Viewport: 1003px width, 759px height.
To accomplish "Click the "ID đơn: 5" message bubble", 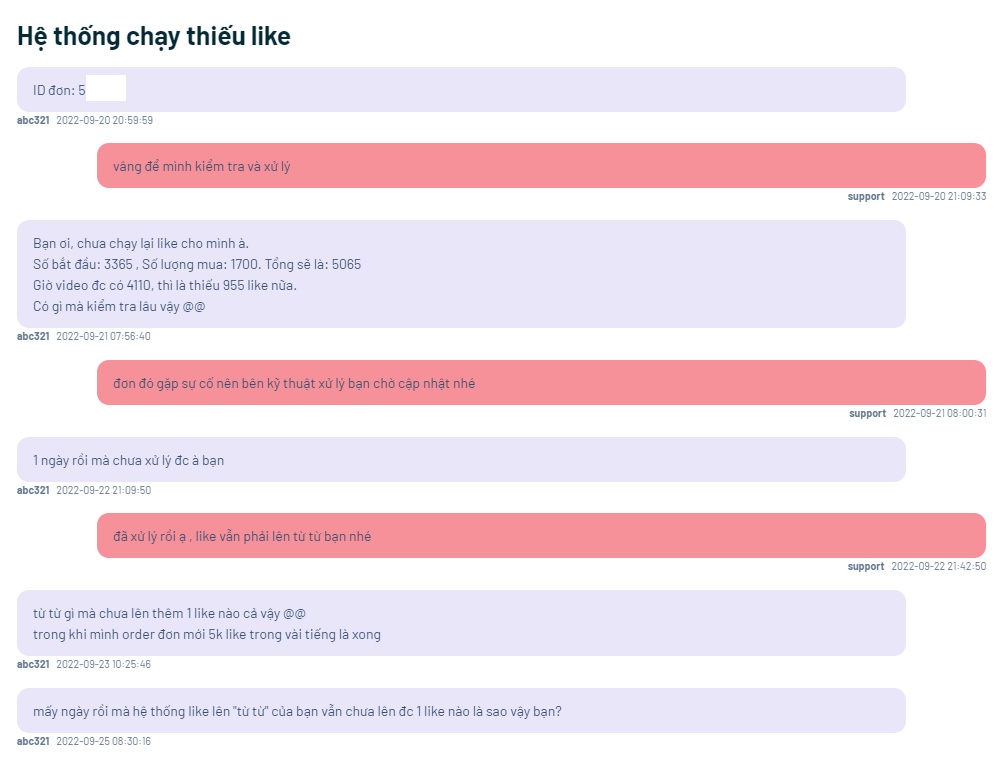I will pos(59,90).
